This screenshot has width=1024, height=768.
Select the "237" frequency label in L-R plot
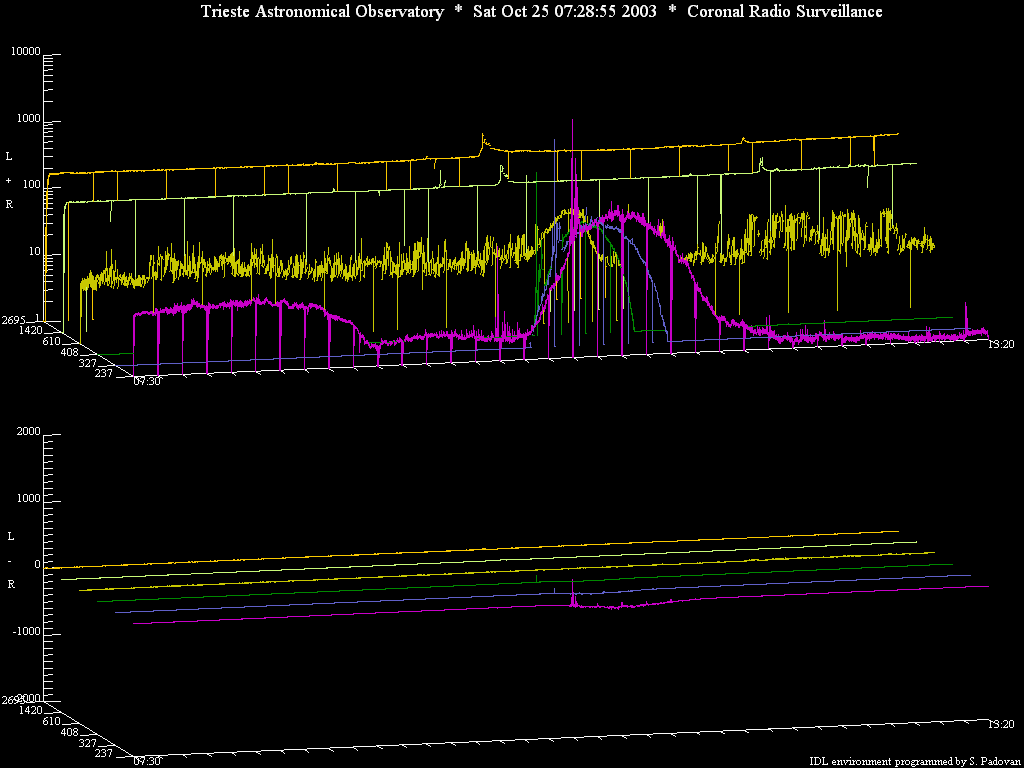104,752
